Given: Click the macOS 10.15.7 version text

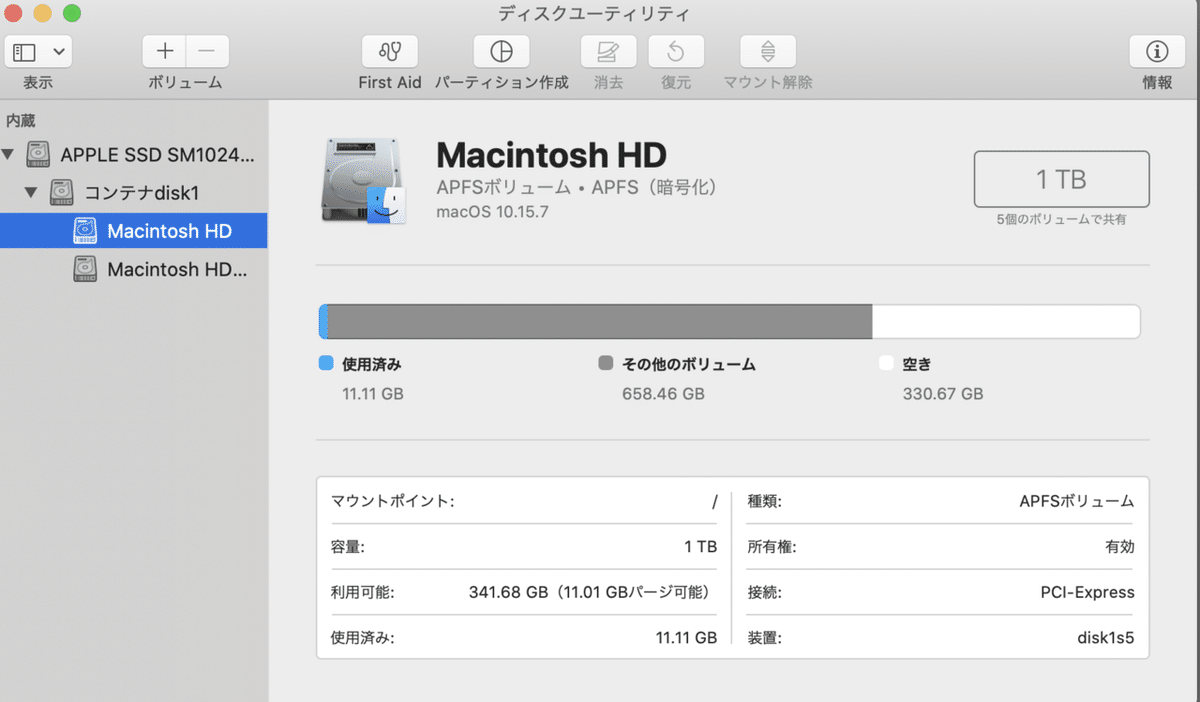Looking at the screenshot, I should (492, 212).
